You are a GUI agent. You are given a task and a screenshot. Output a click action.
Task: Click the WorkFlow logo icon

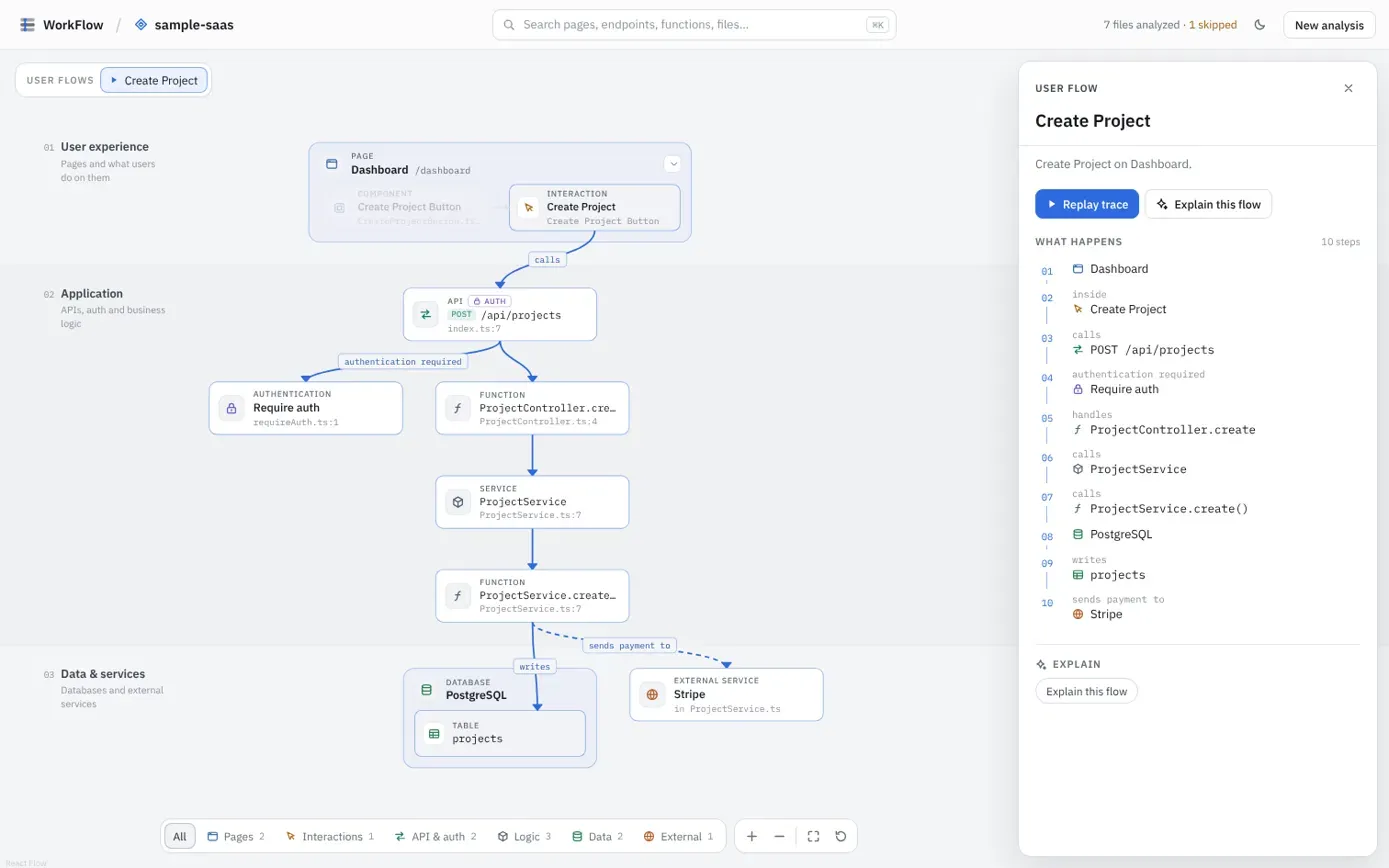[x=27, y=25]
